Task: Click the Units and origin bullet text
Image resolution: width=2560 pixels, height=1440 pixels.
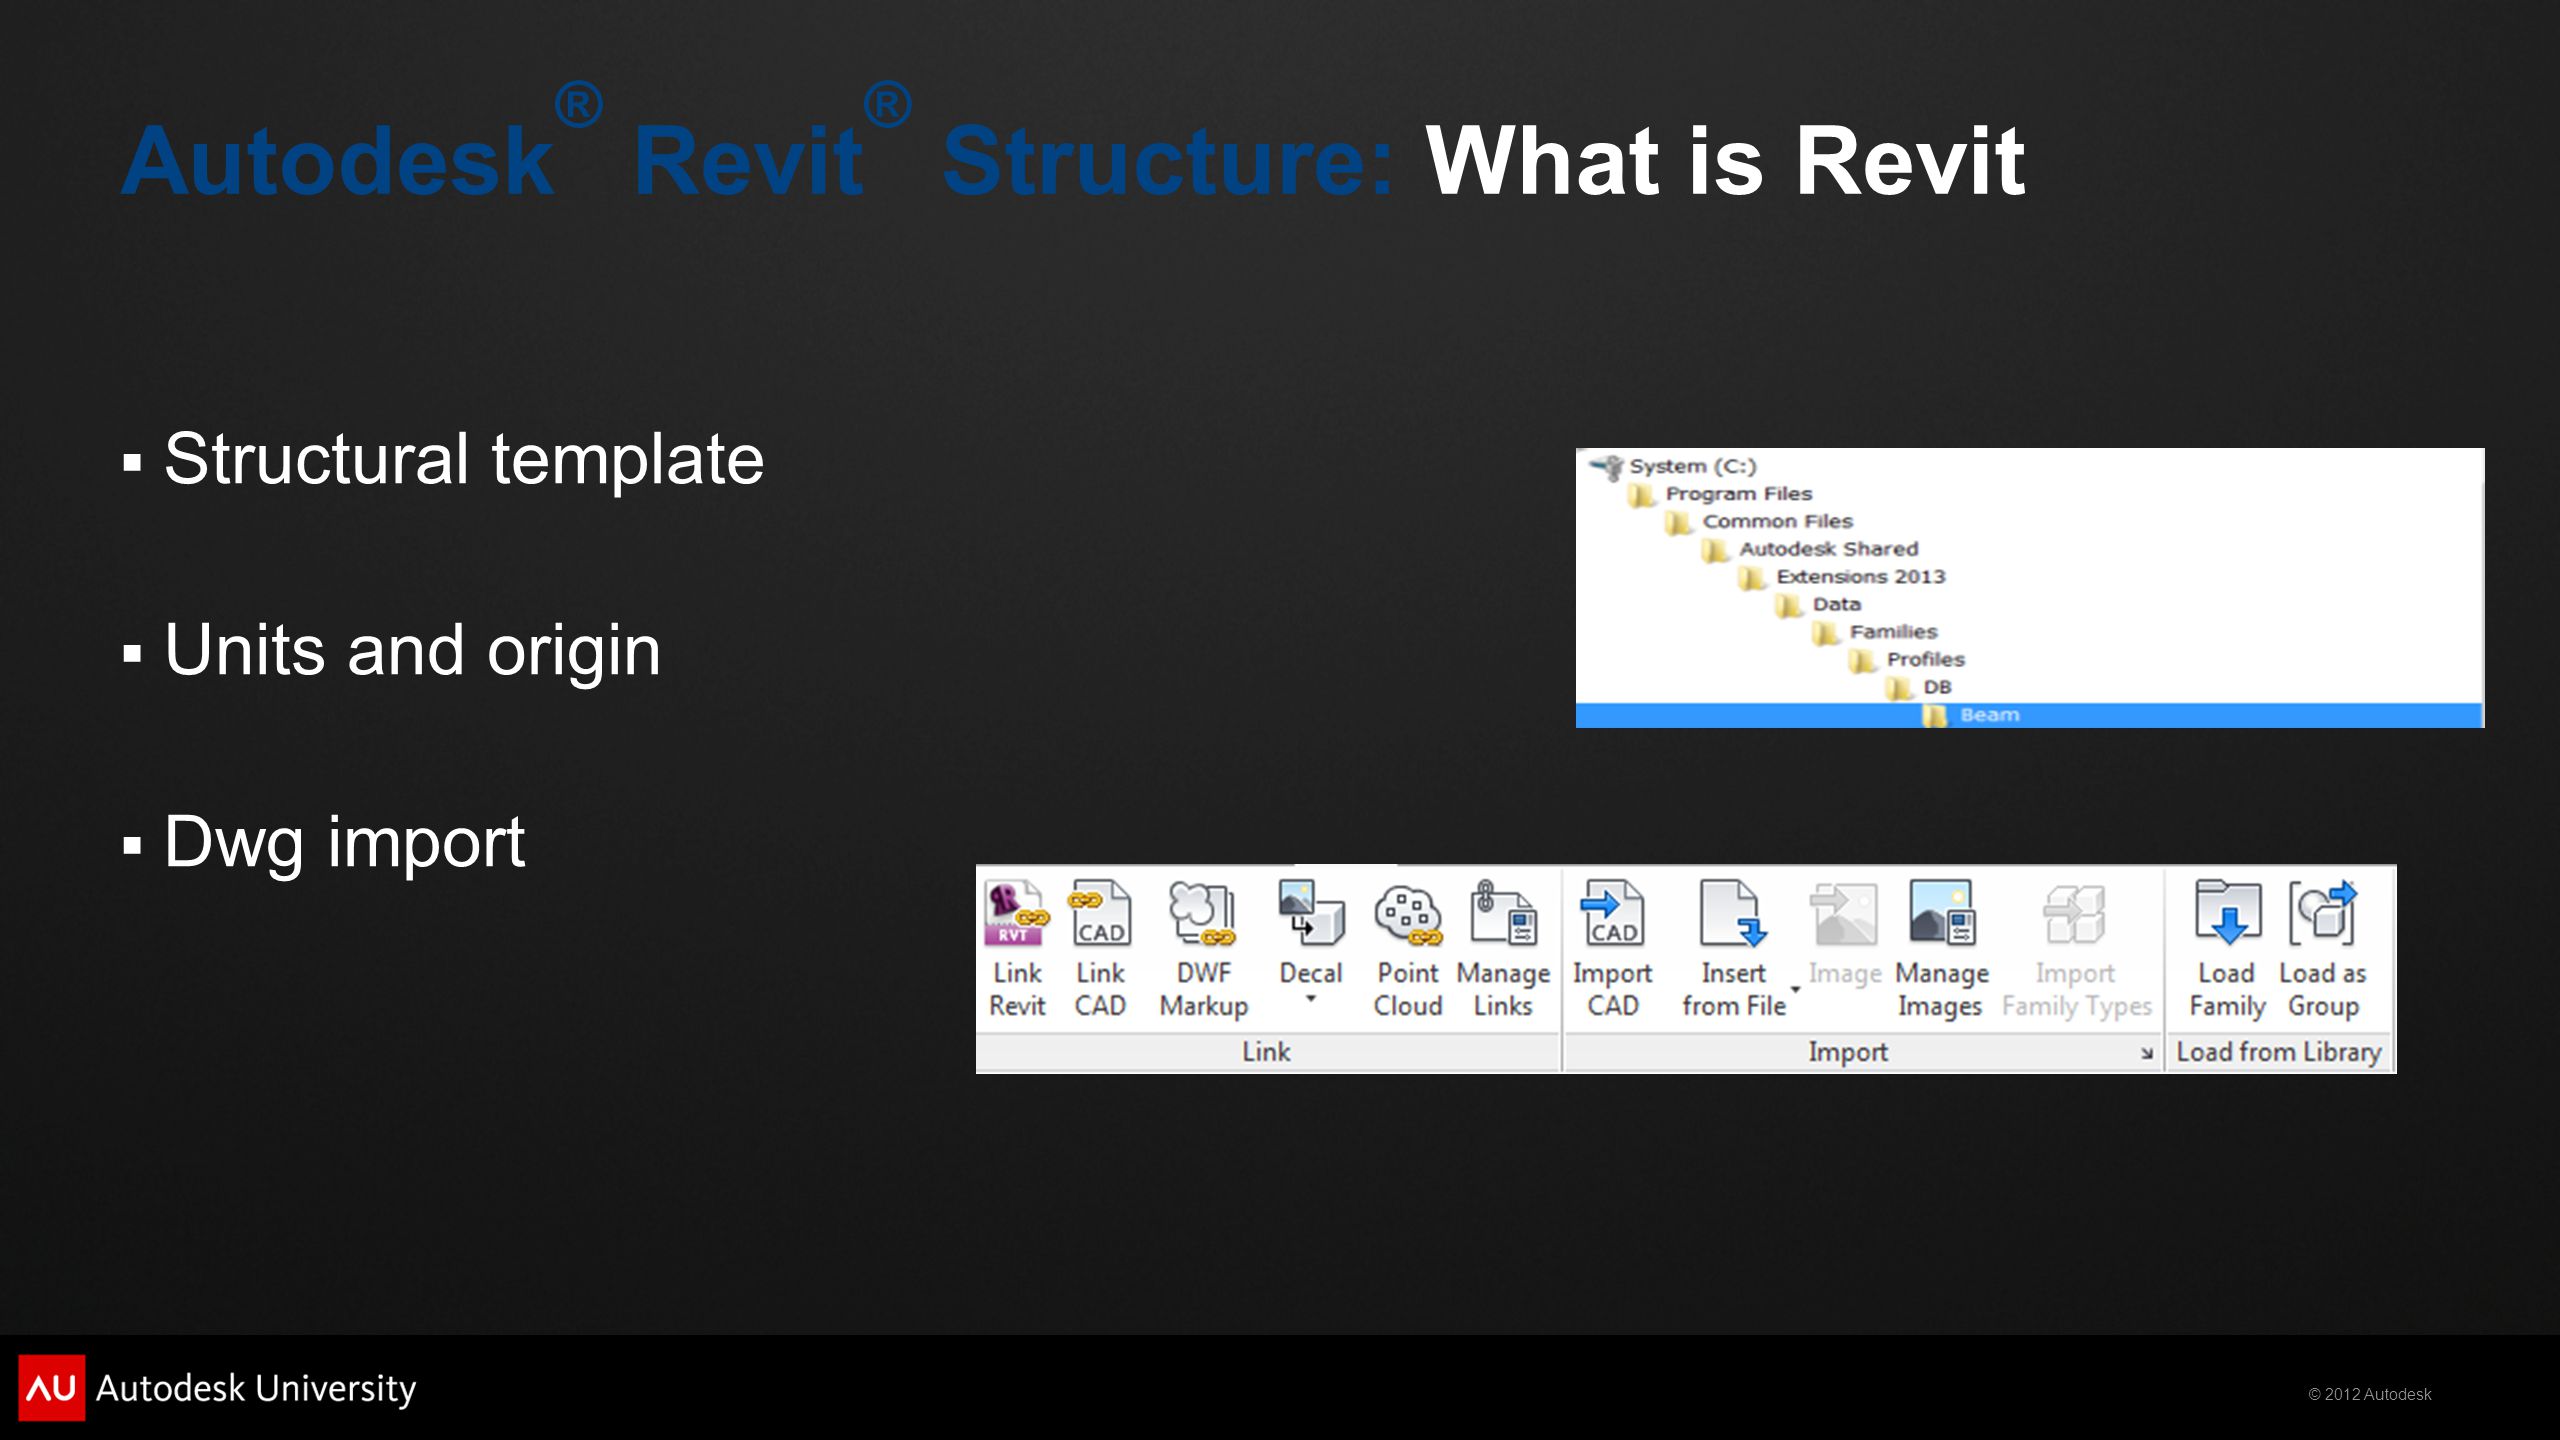Action: [412, 651]
